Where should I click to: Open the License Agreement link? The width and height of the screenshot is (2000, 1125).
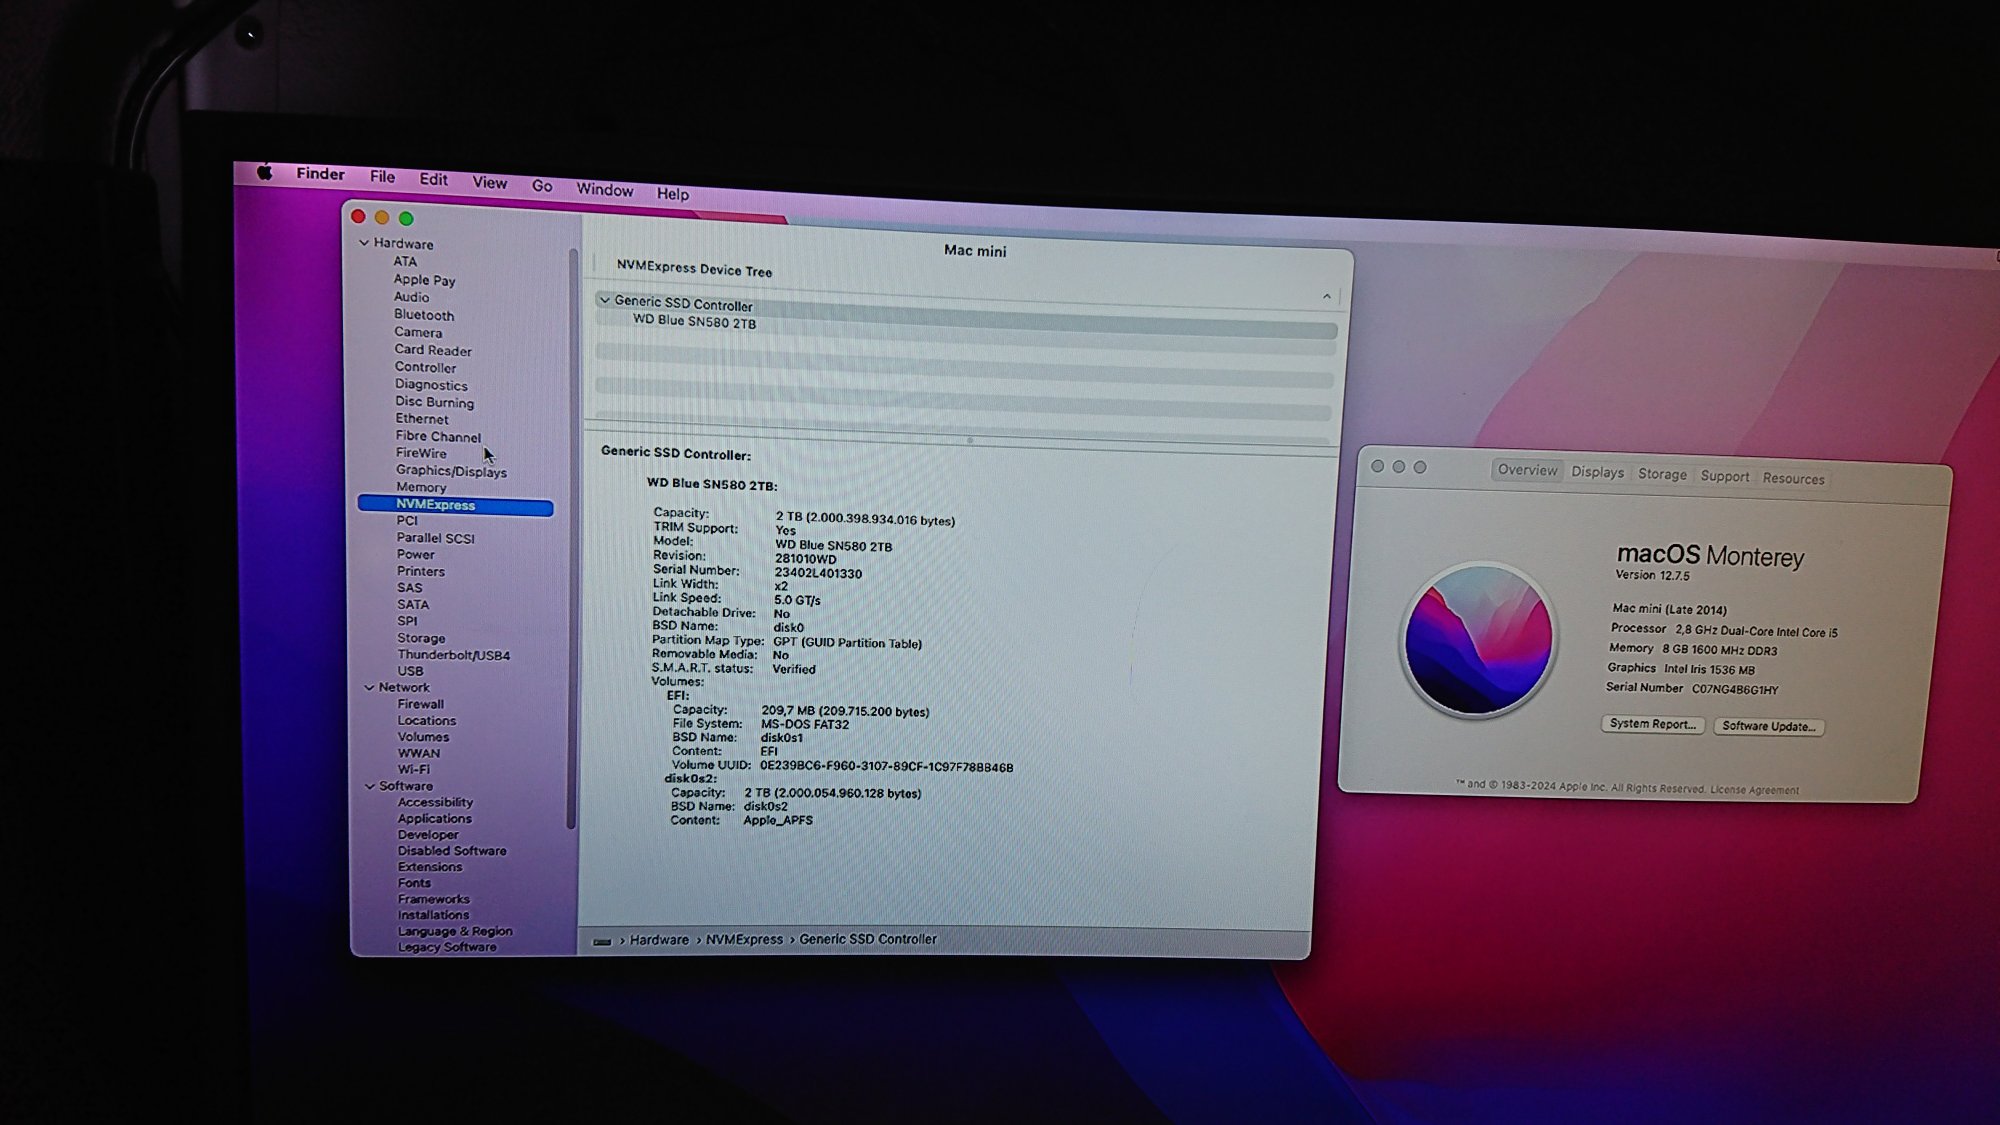[x=1754, y=790]
